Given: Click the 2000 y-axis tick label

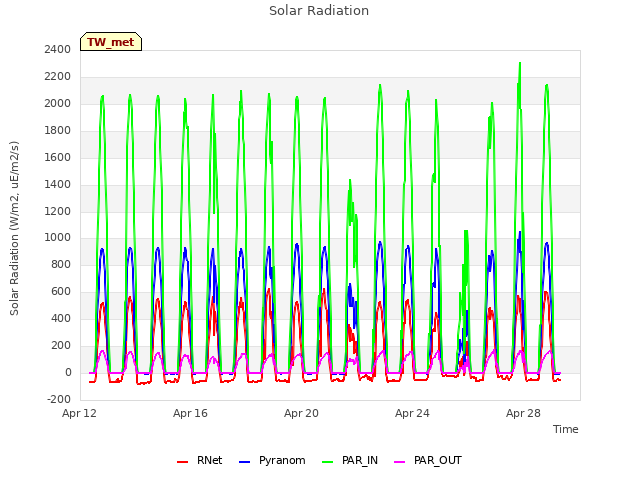Looking at the screenshot, I should point(58,103).
